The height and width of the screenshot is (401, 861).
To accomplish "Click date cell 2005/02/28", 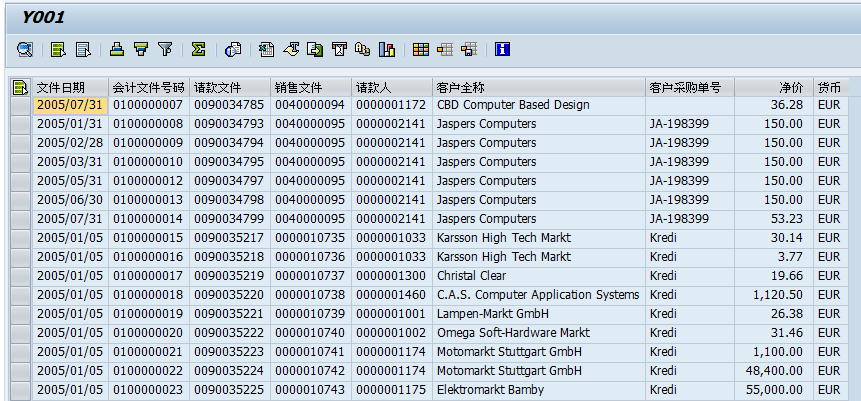I will pos(70,143).
